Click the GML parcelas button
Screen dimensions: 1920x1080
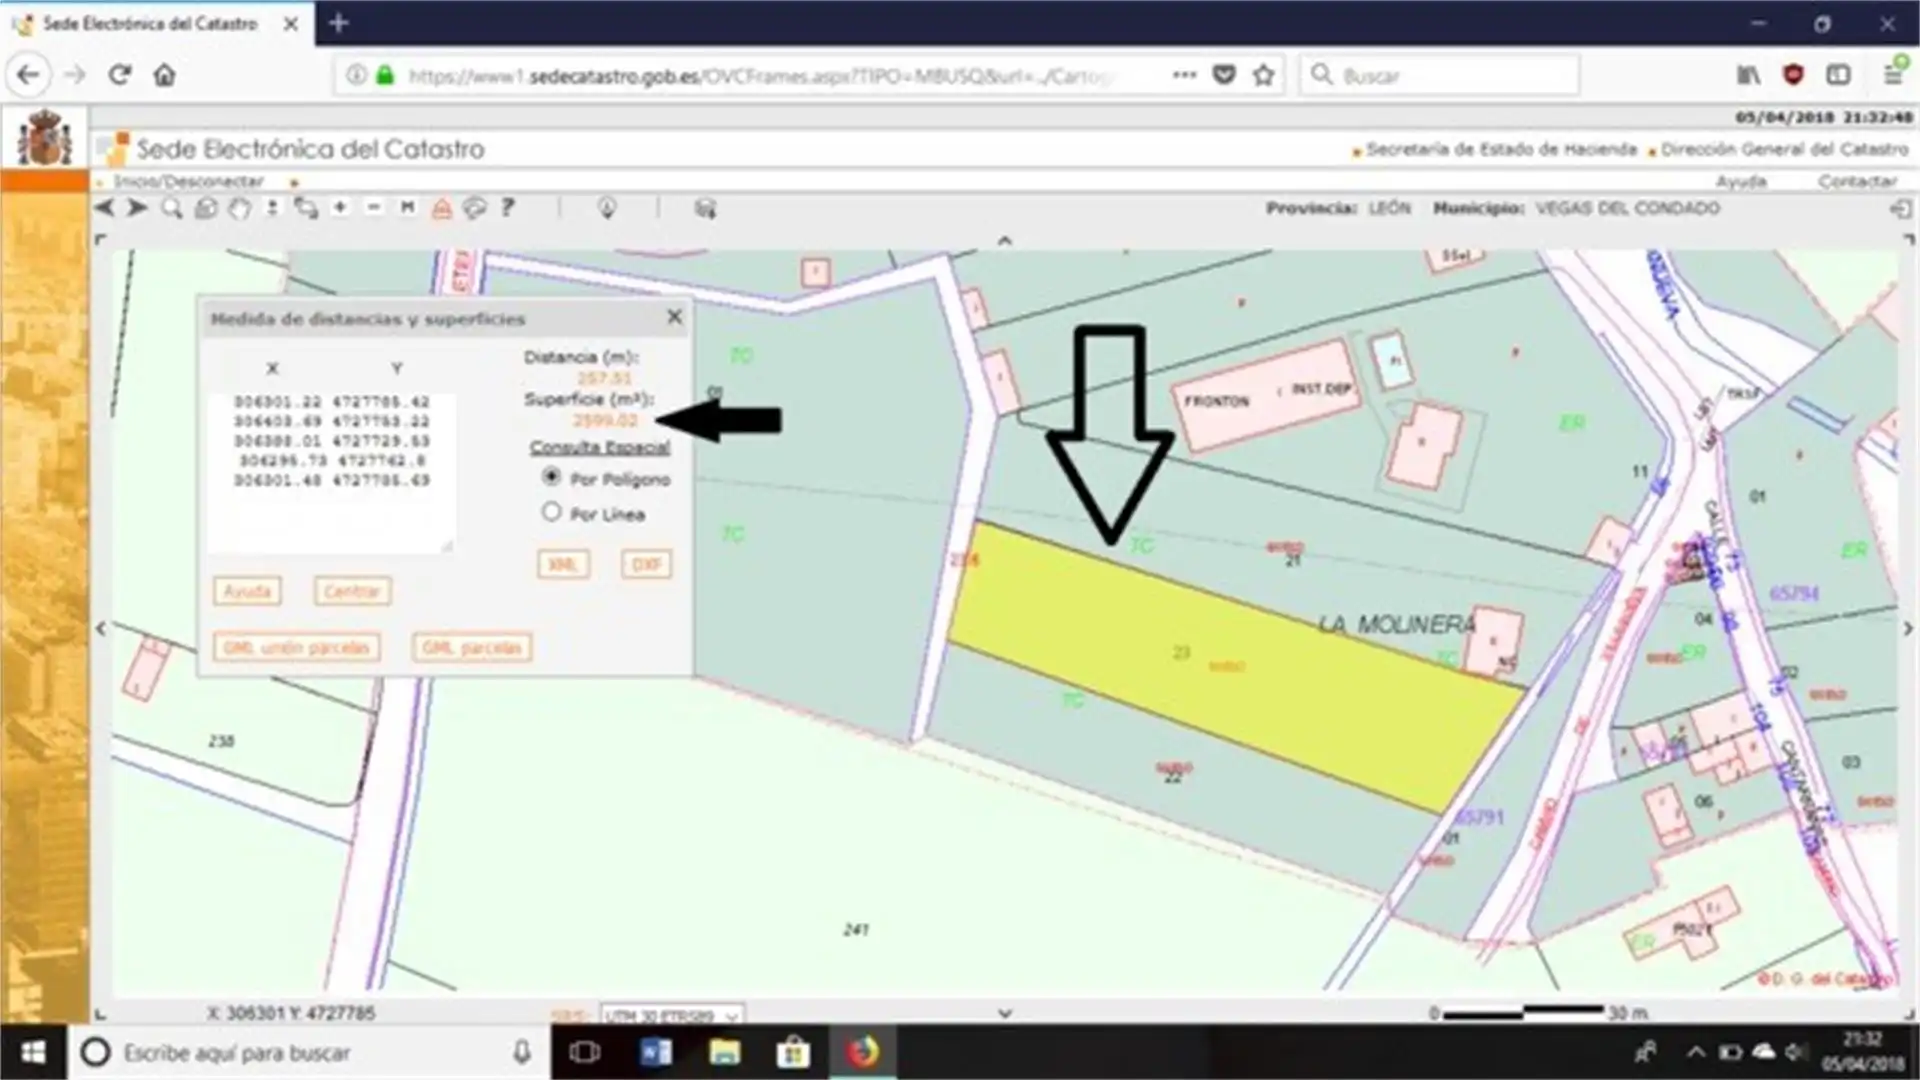click(x=471, y=647)
